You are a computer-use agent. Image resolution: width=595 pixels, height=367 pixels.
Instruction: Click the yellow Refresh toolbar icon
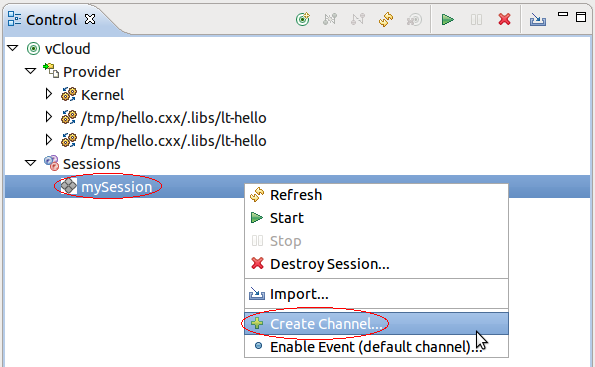pos(386,19)
